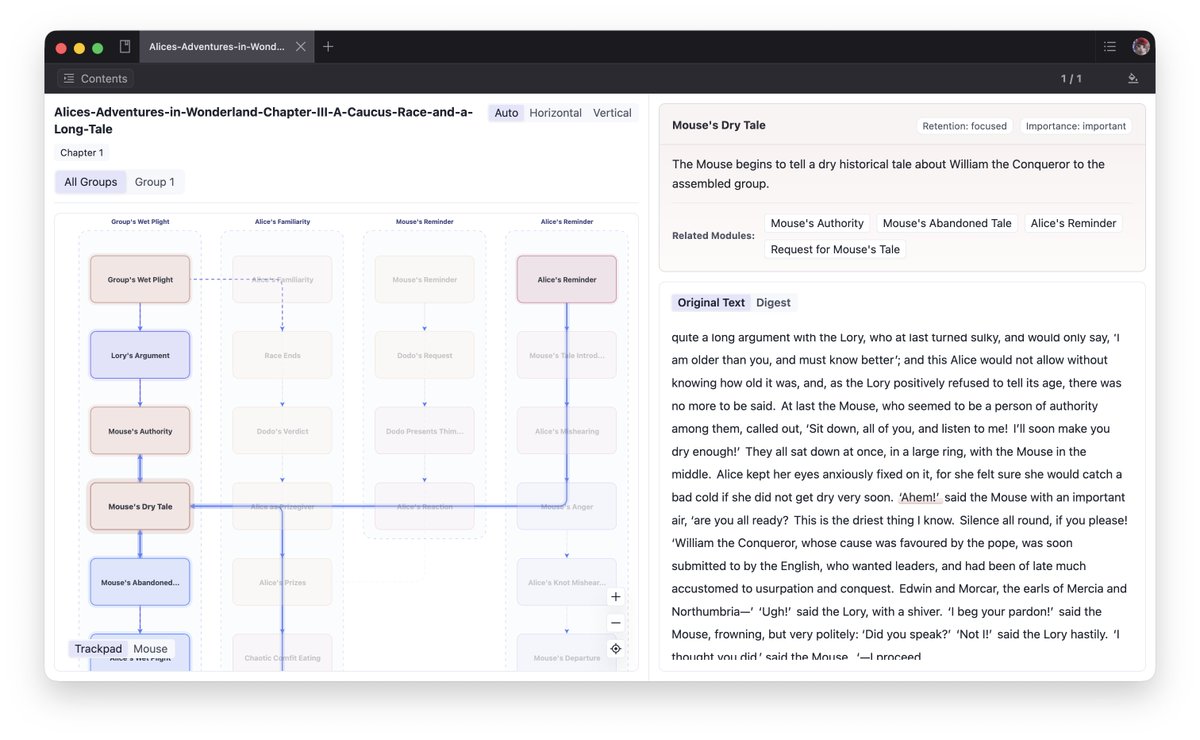Open the Contents panel
The width and height of the screenshot is (1200, 740).
95,78
